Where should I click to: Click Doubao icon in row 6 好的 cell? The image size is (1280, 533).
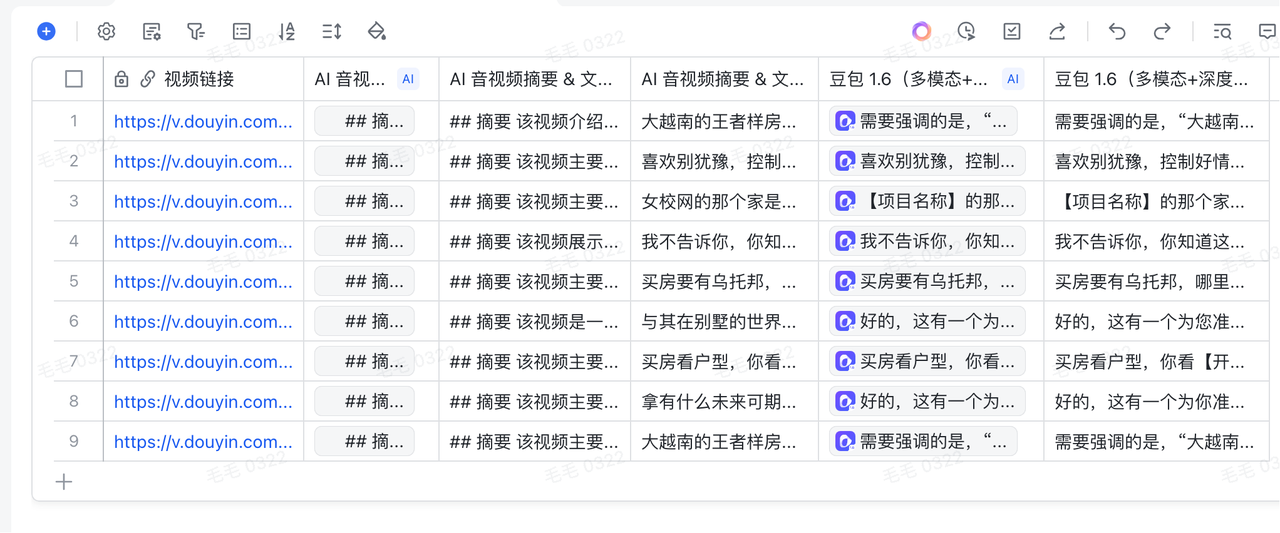[845, 321]
